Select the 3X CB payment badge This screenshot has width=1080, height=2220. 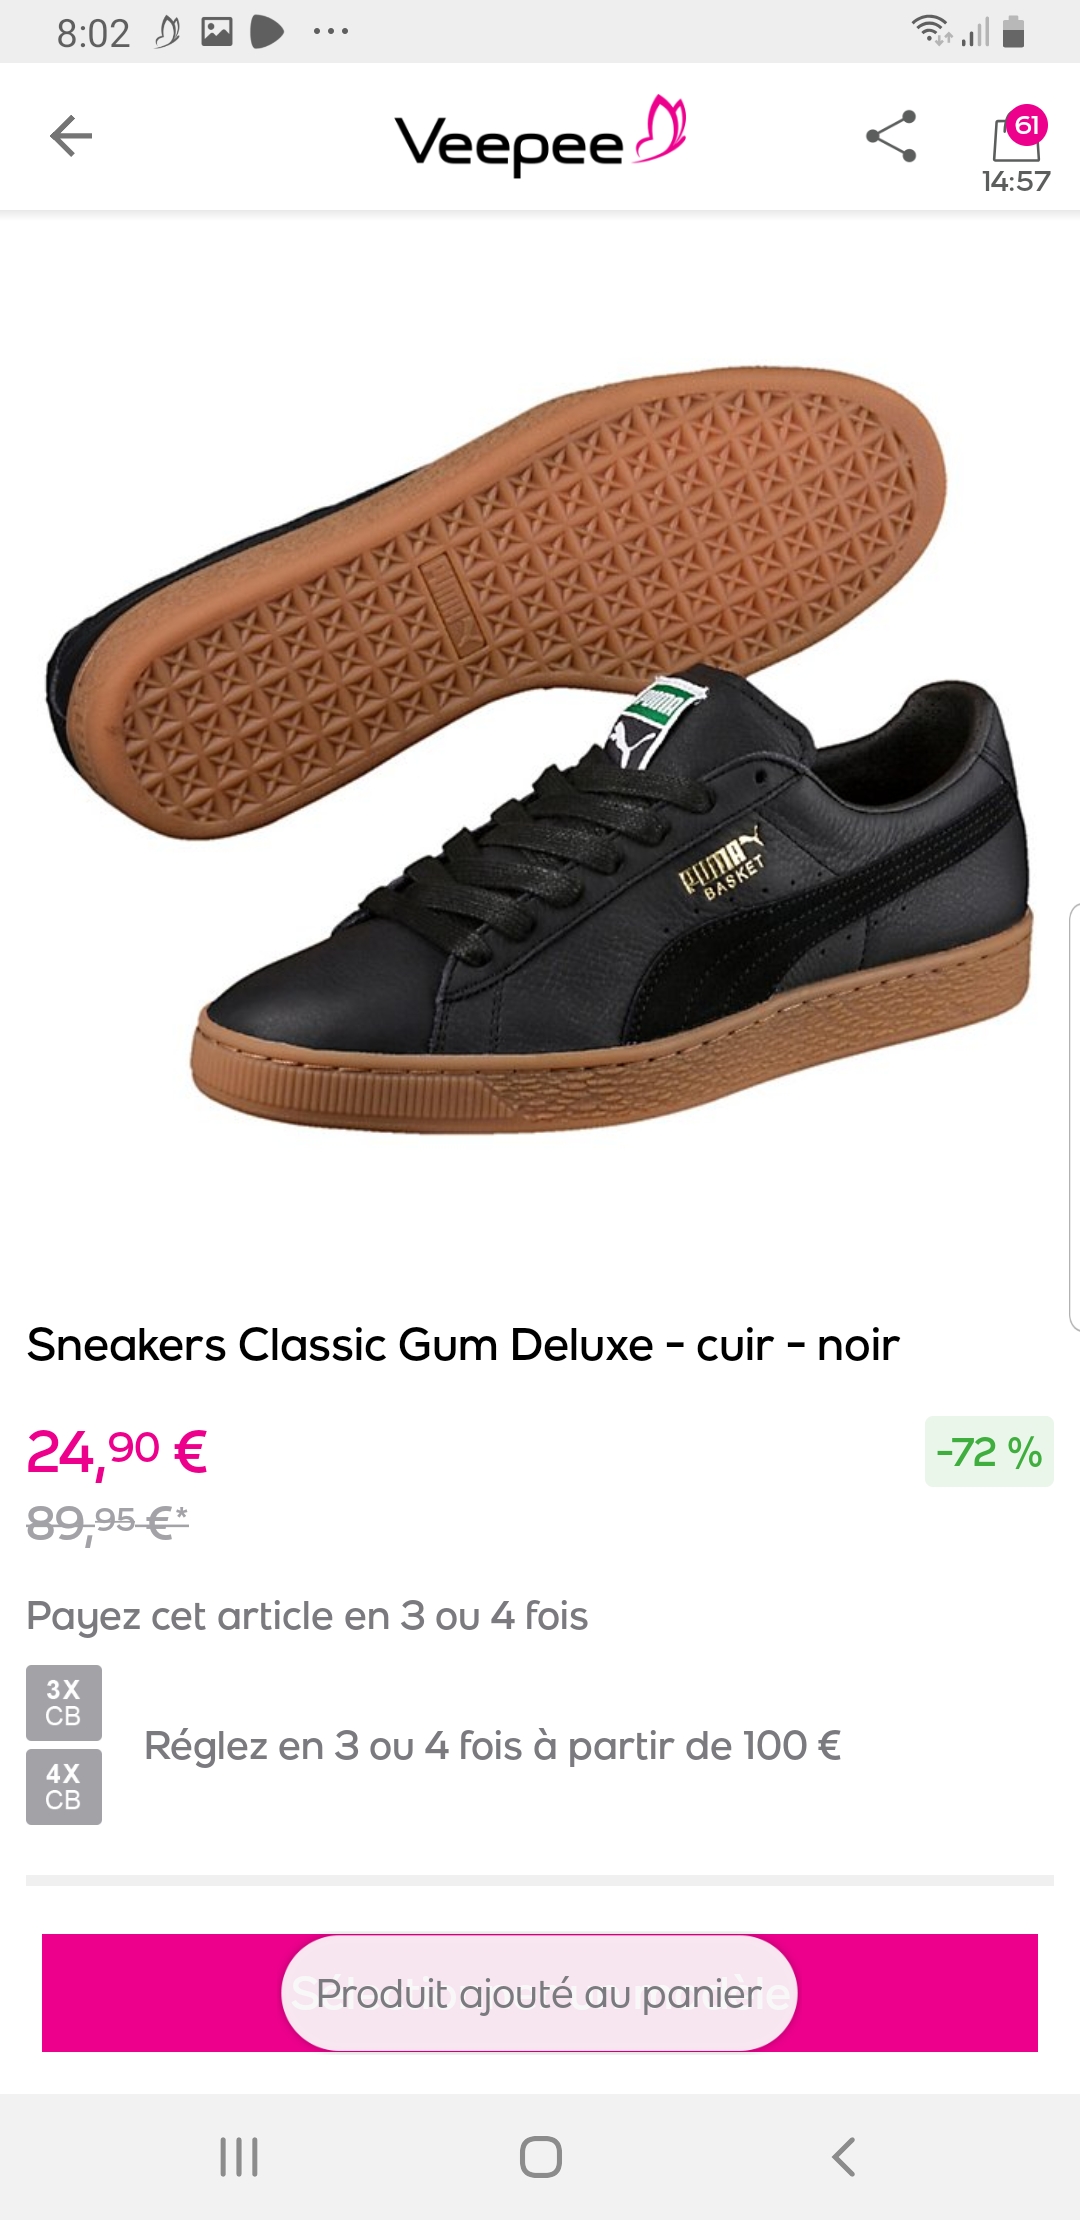click(64, 1702)
